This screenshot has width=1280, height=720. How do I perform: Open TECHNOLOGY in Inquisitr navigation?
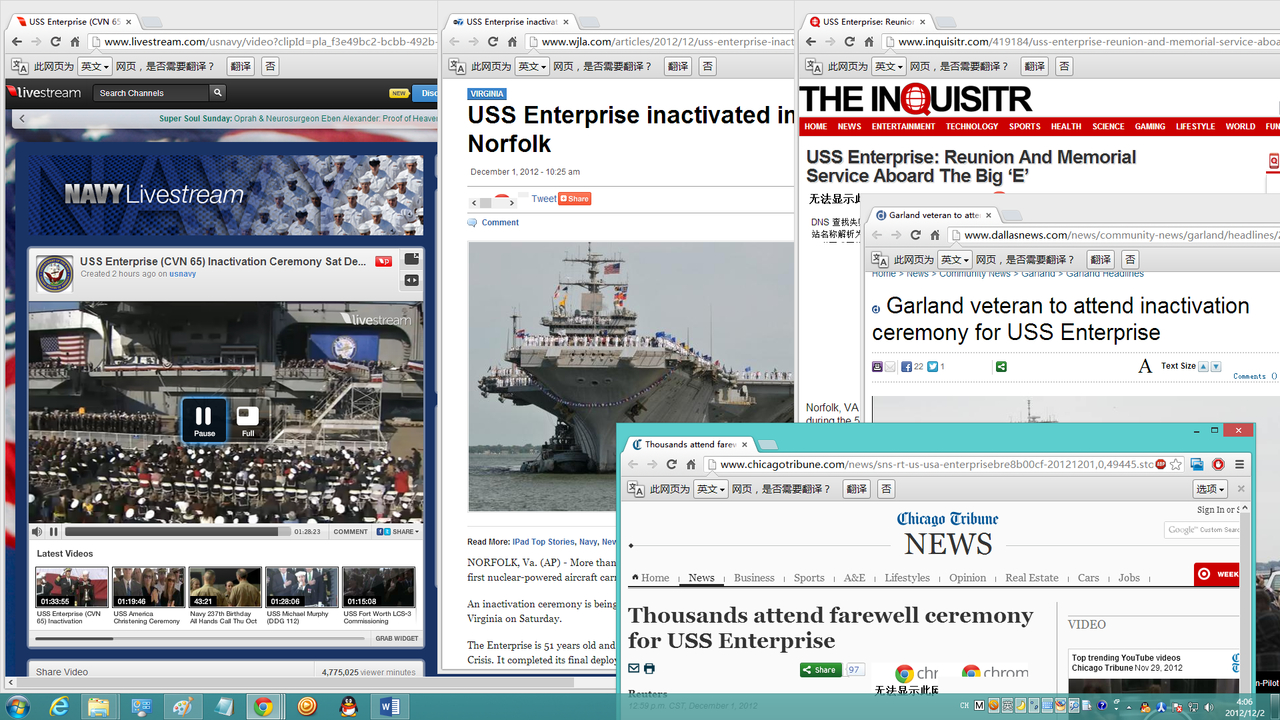972,127
